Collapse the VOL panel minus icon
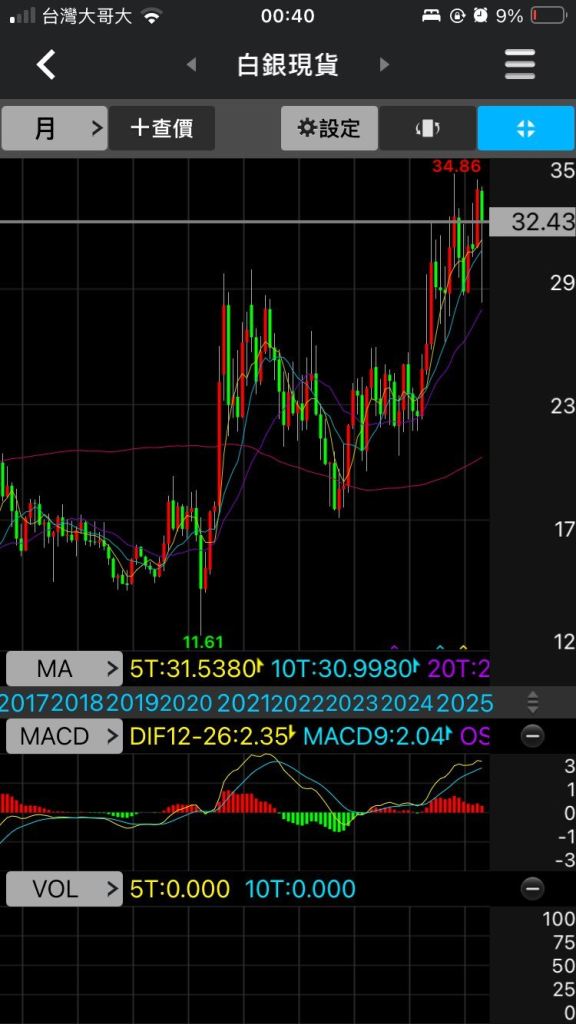The height and width of the screenshot is (1024, 576). [532, 888]
